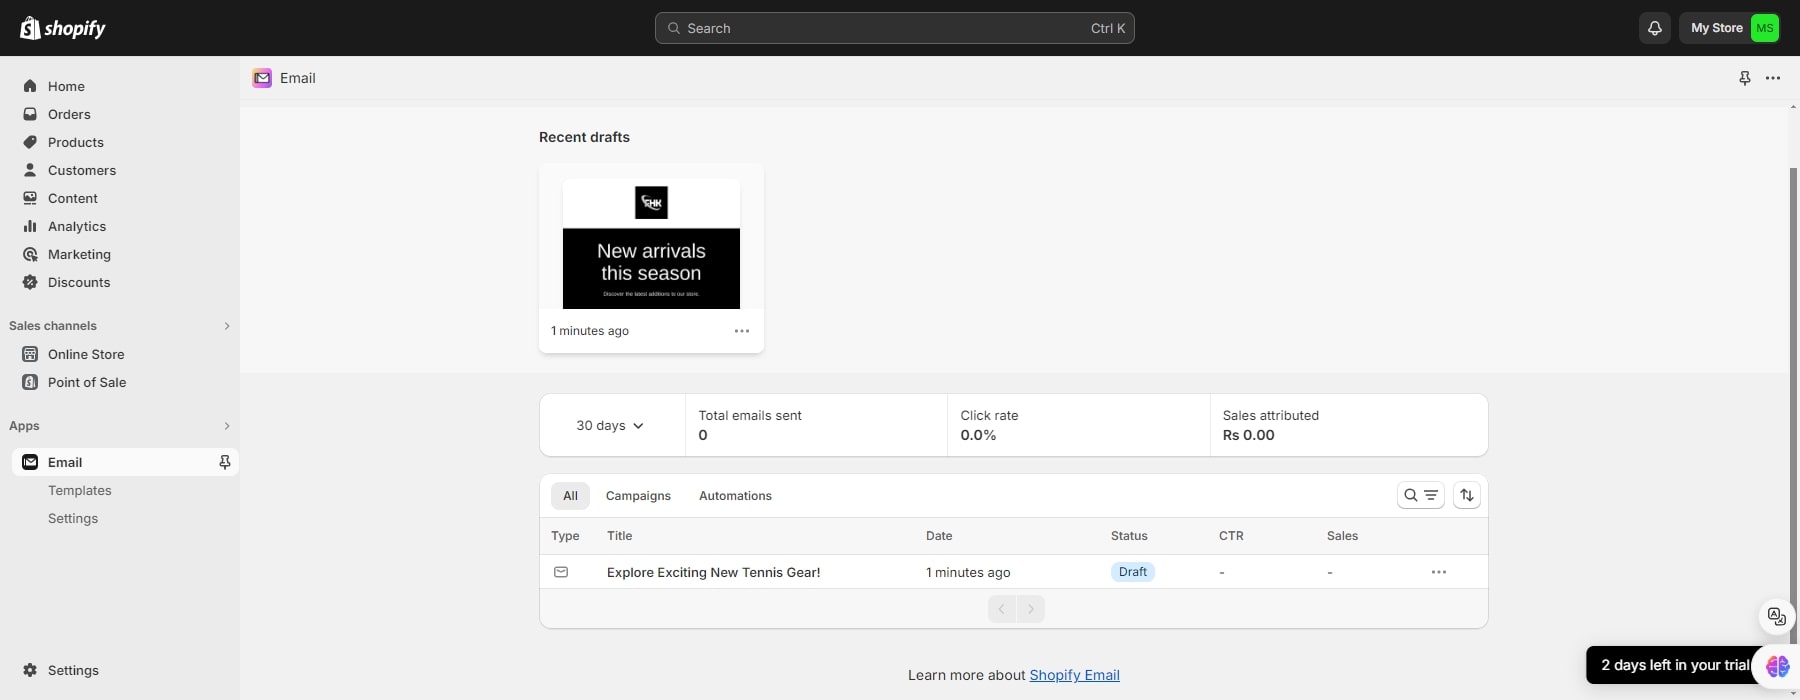Pin the app from the header
Image resolution: width=1800 pixels, height=700 pixels.
click(1745, 78)
